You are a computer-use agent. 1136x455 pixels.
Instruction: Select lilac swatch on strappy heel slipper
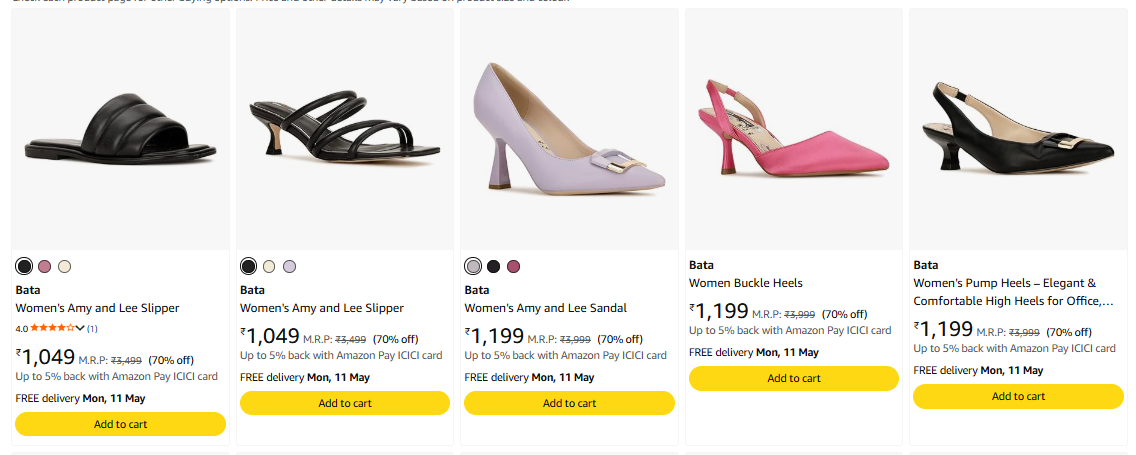click(290, 267)
